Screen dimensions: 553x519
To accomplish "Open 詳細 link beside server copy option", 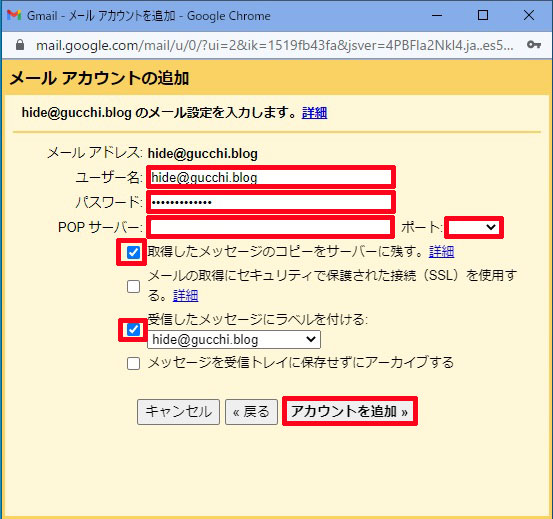I will tap(442, 252).
